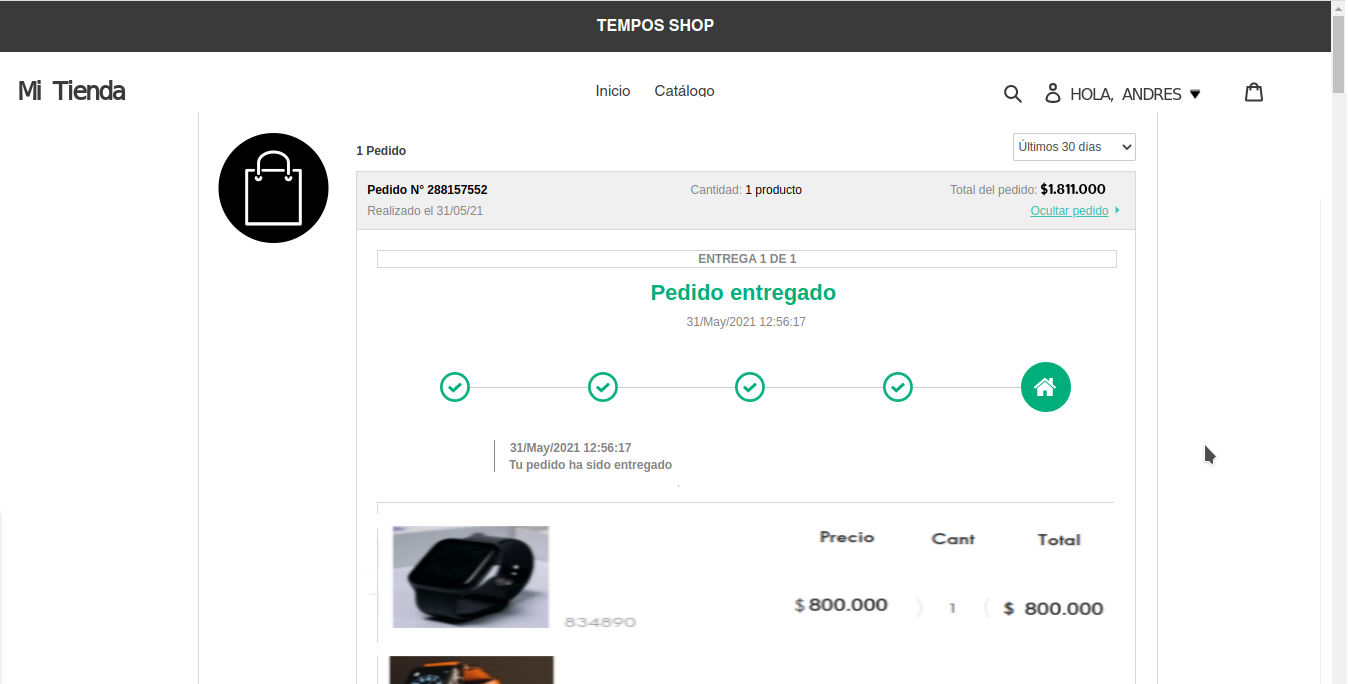
Task: Click the second order progress checkmark
Action: pos(603,387)
